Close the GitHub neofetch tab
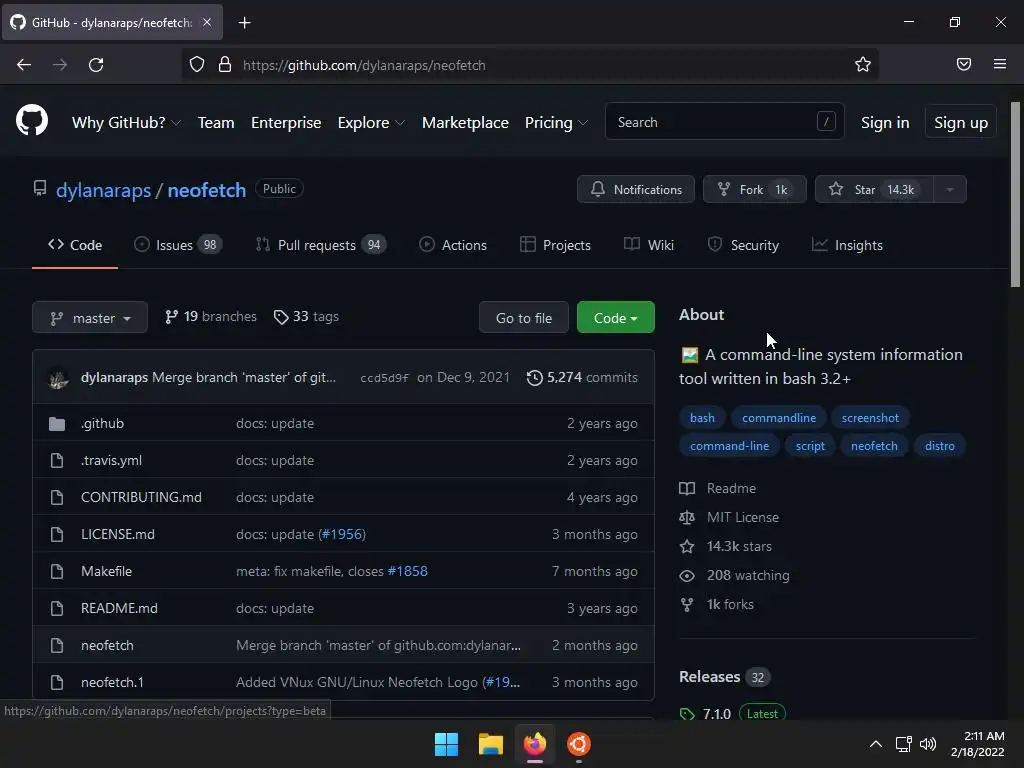The height and width of the screenshot is (768, 1024). (207, 22)
